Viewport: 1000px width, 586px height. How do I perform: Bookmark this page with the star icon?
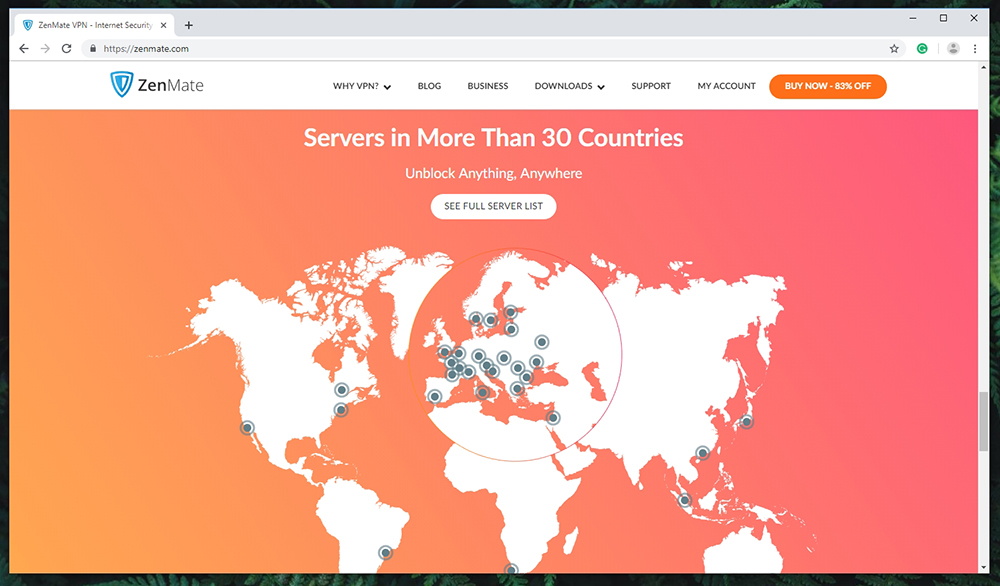click(x=894, y=48)
